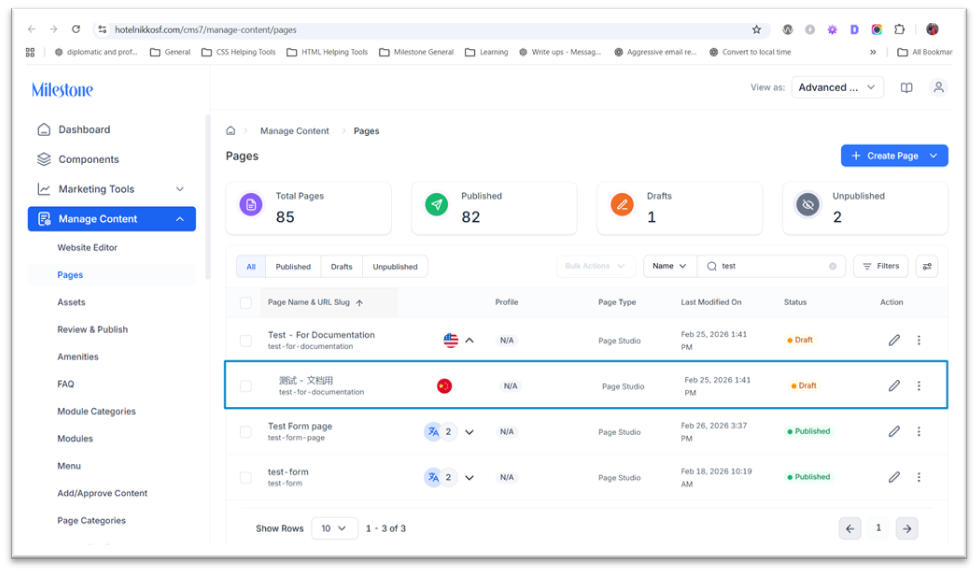Edit Test - For Documentation page pencil
Viewport: 978px width, 573px height.
tap(894, 340)
